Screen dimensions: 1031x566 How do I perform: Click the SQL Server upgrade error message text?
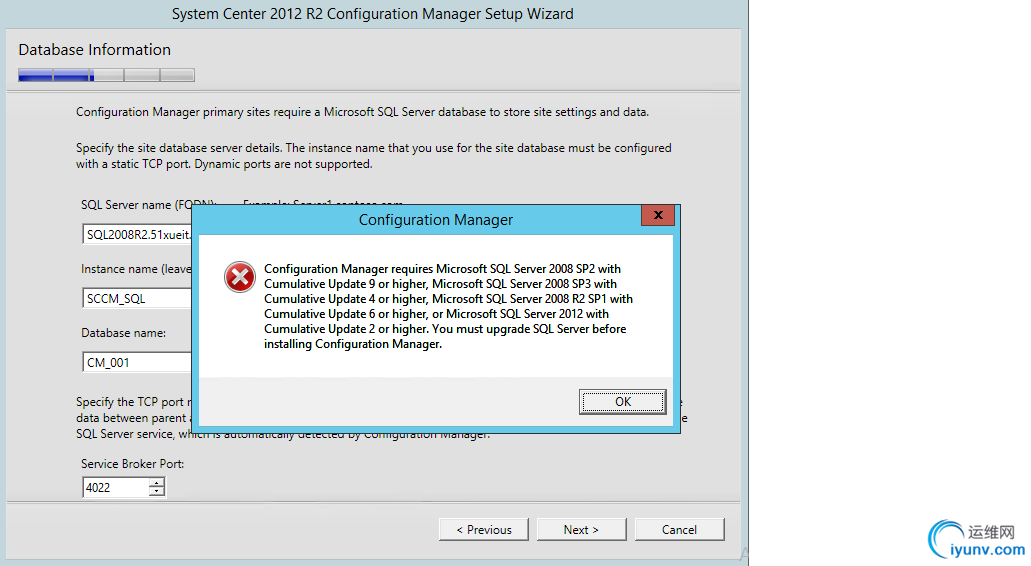(x=447, y=306)
